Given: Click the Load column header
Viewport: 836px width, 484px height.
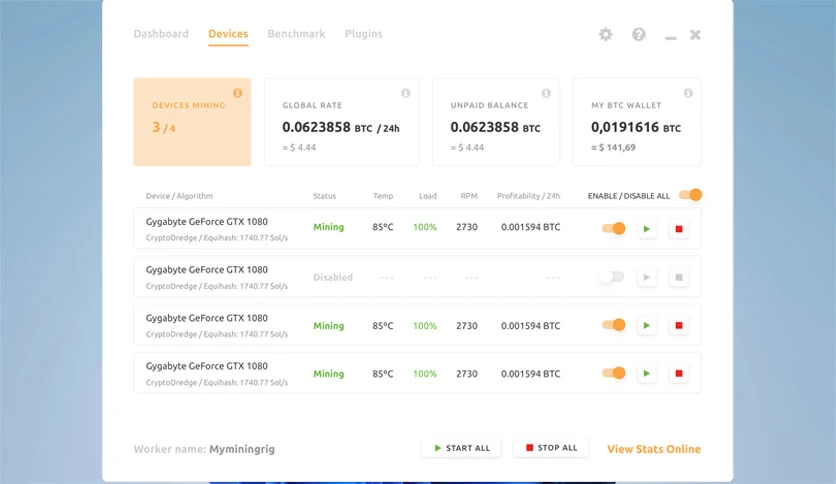Looking at the screenshot, I should [428, 196].
